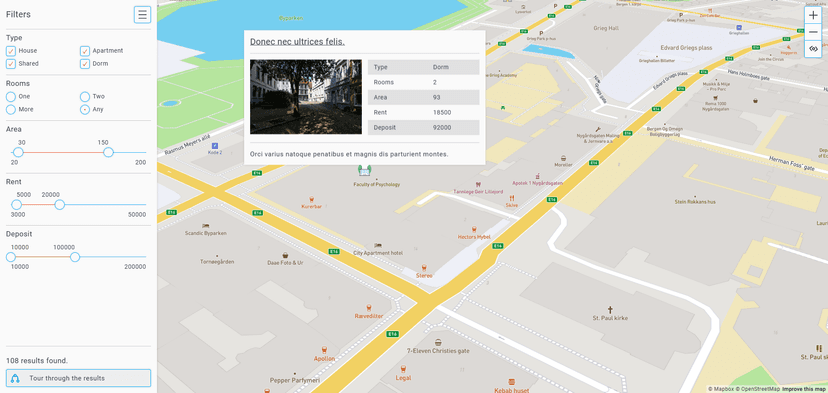Screen dimensions: 828x393
Task: Select the Two rooms radio button
Action: click(x=84, y=97)
